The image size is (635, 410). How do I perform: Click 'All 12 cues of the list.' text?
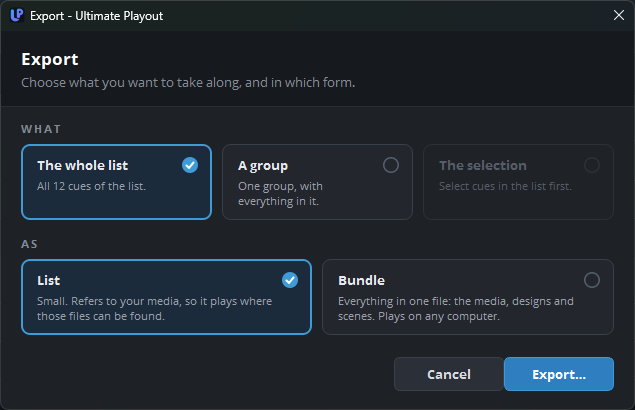(x=92, y=186)
